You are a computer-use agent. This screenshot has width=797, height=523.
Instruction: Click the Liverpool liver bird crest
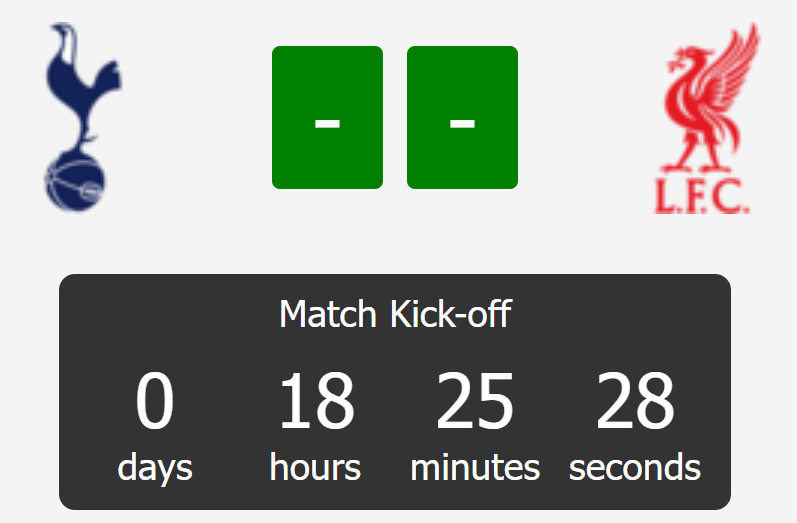pyautogui.click(x=707, y=118)
